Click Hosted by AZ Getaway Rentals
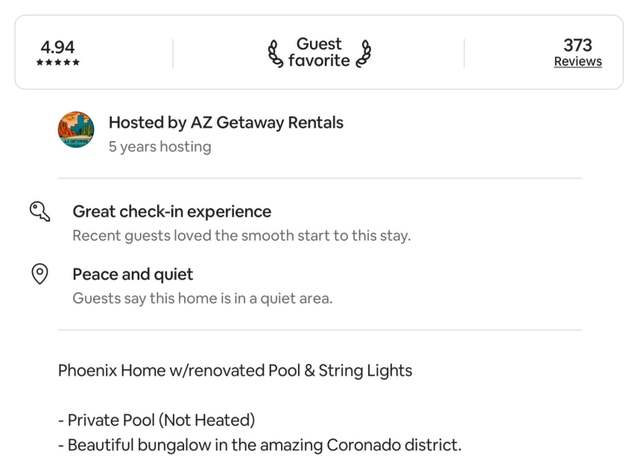 click(x=226, y=122)
